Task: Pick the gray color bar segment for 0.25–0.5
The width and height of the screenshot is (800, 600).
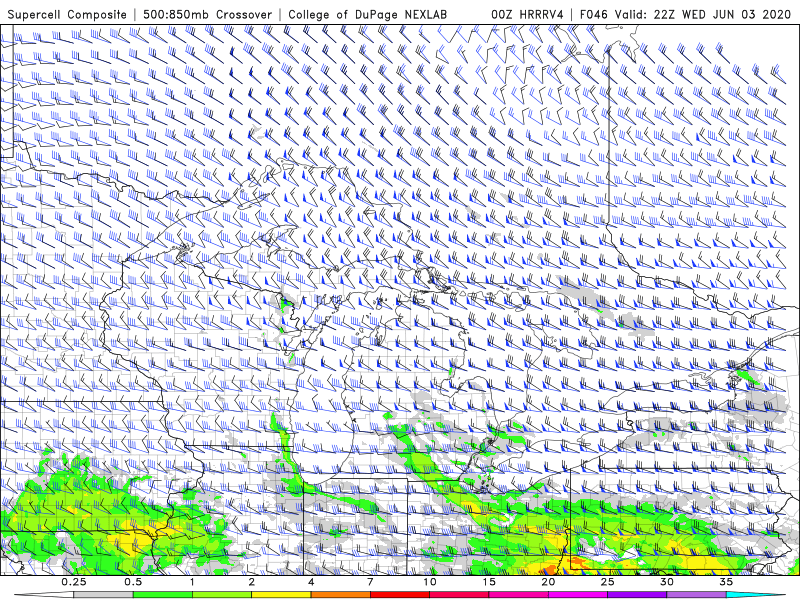Action: (104, 595)
